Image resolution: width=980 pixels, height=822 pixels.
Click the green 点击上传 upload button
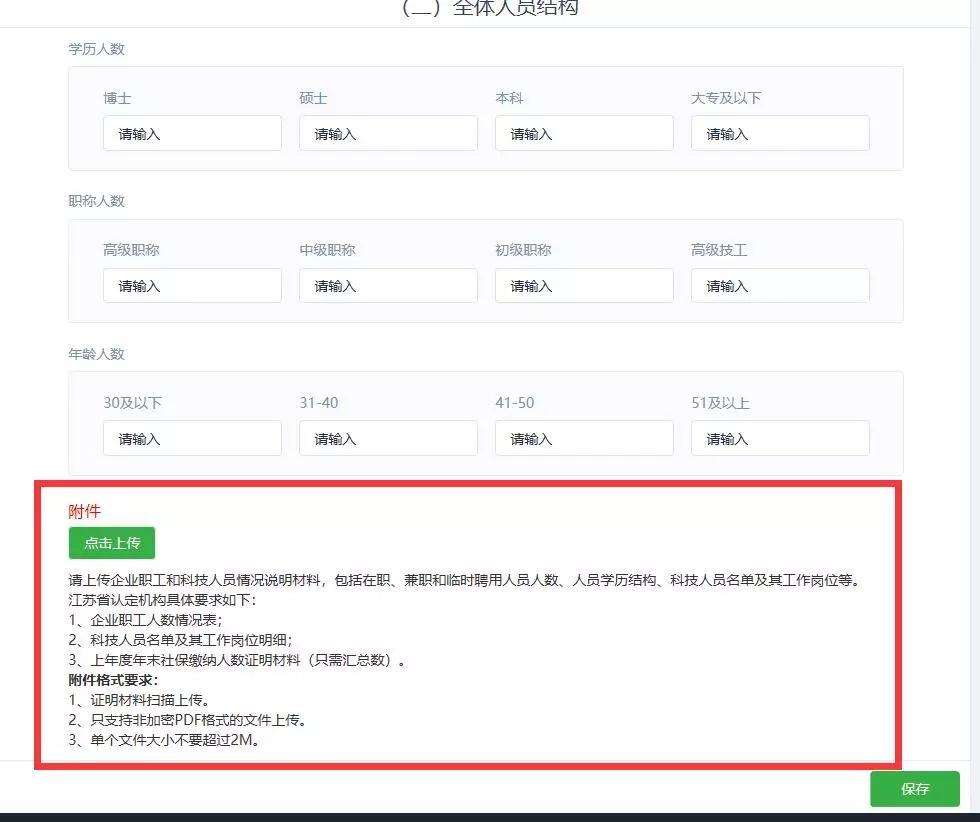coord(110,543)
